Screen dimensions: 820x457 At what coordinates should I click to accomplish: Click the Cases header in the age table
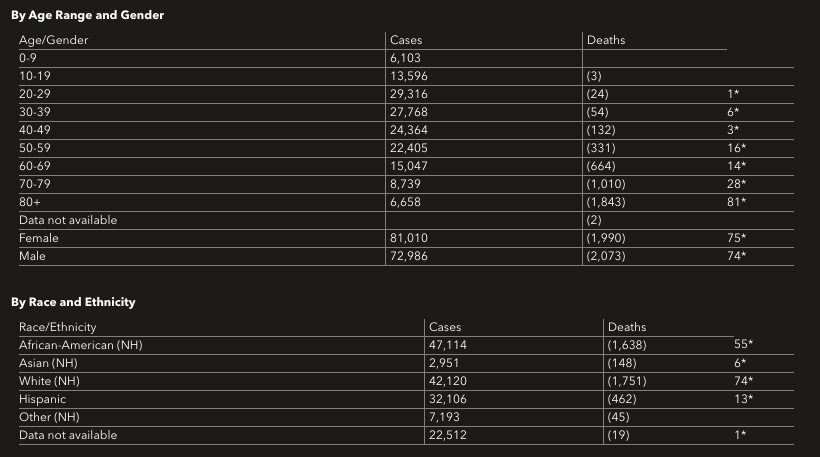click(406, 40)
